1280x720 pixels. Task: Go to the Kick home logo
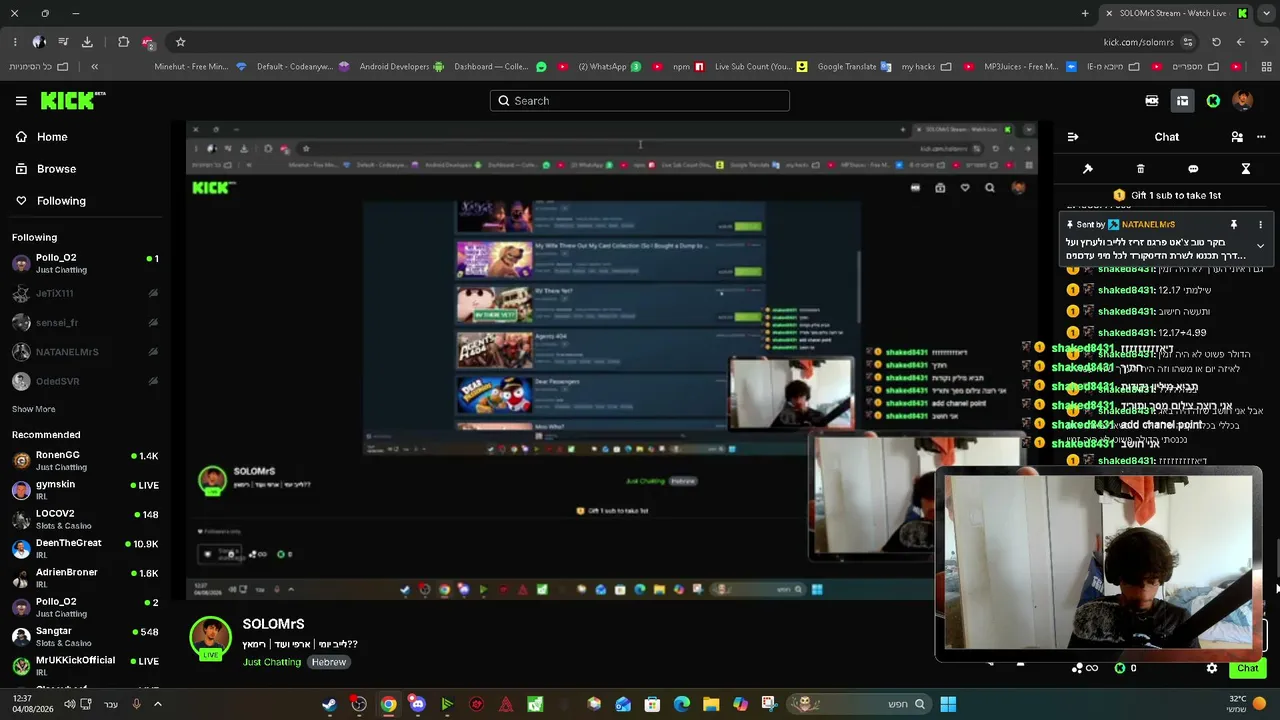tap(72, 100)
